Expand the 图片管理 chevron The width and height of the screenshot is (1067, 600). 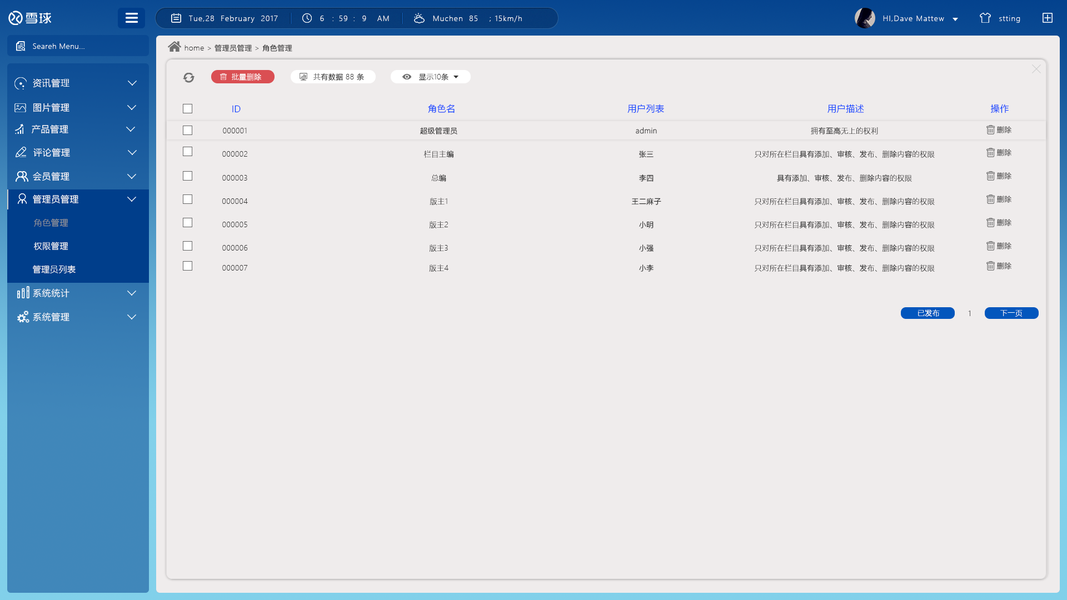(132, 107)
